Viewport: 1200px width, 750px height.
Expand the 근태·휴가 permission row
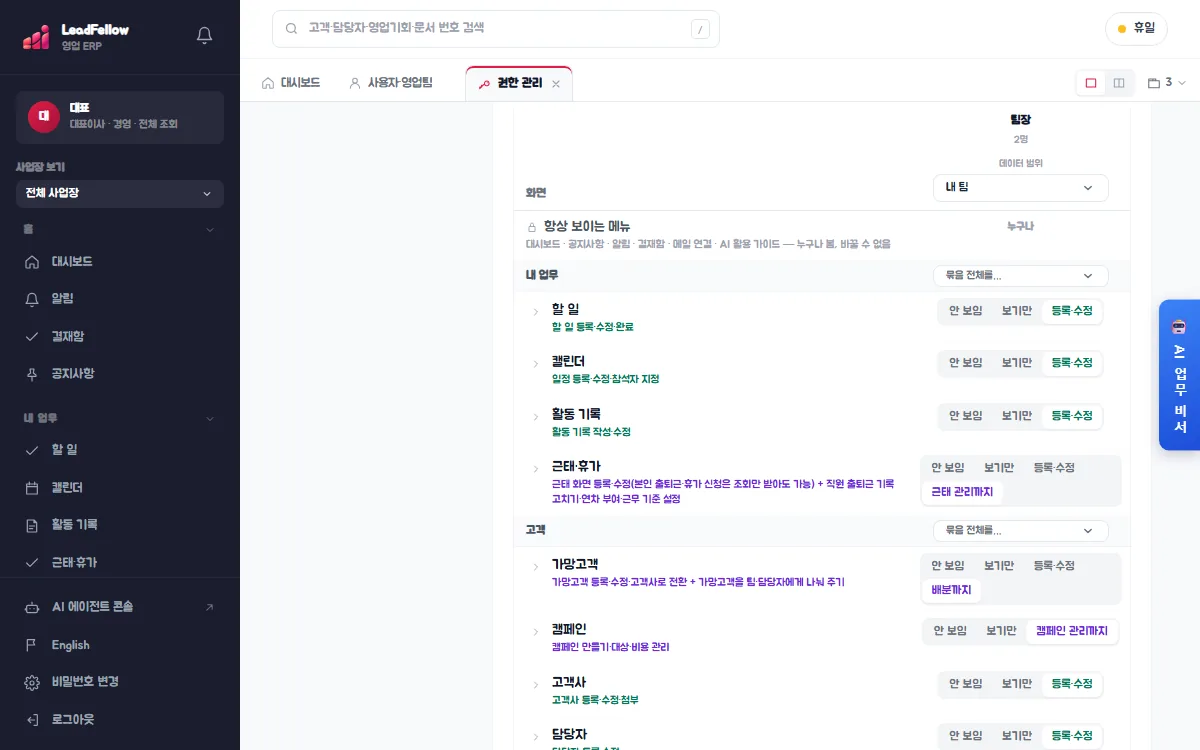pos(536,469)
